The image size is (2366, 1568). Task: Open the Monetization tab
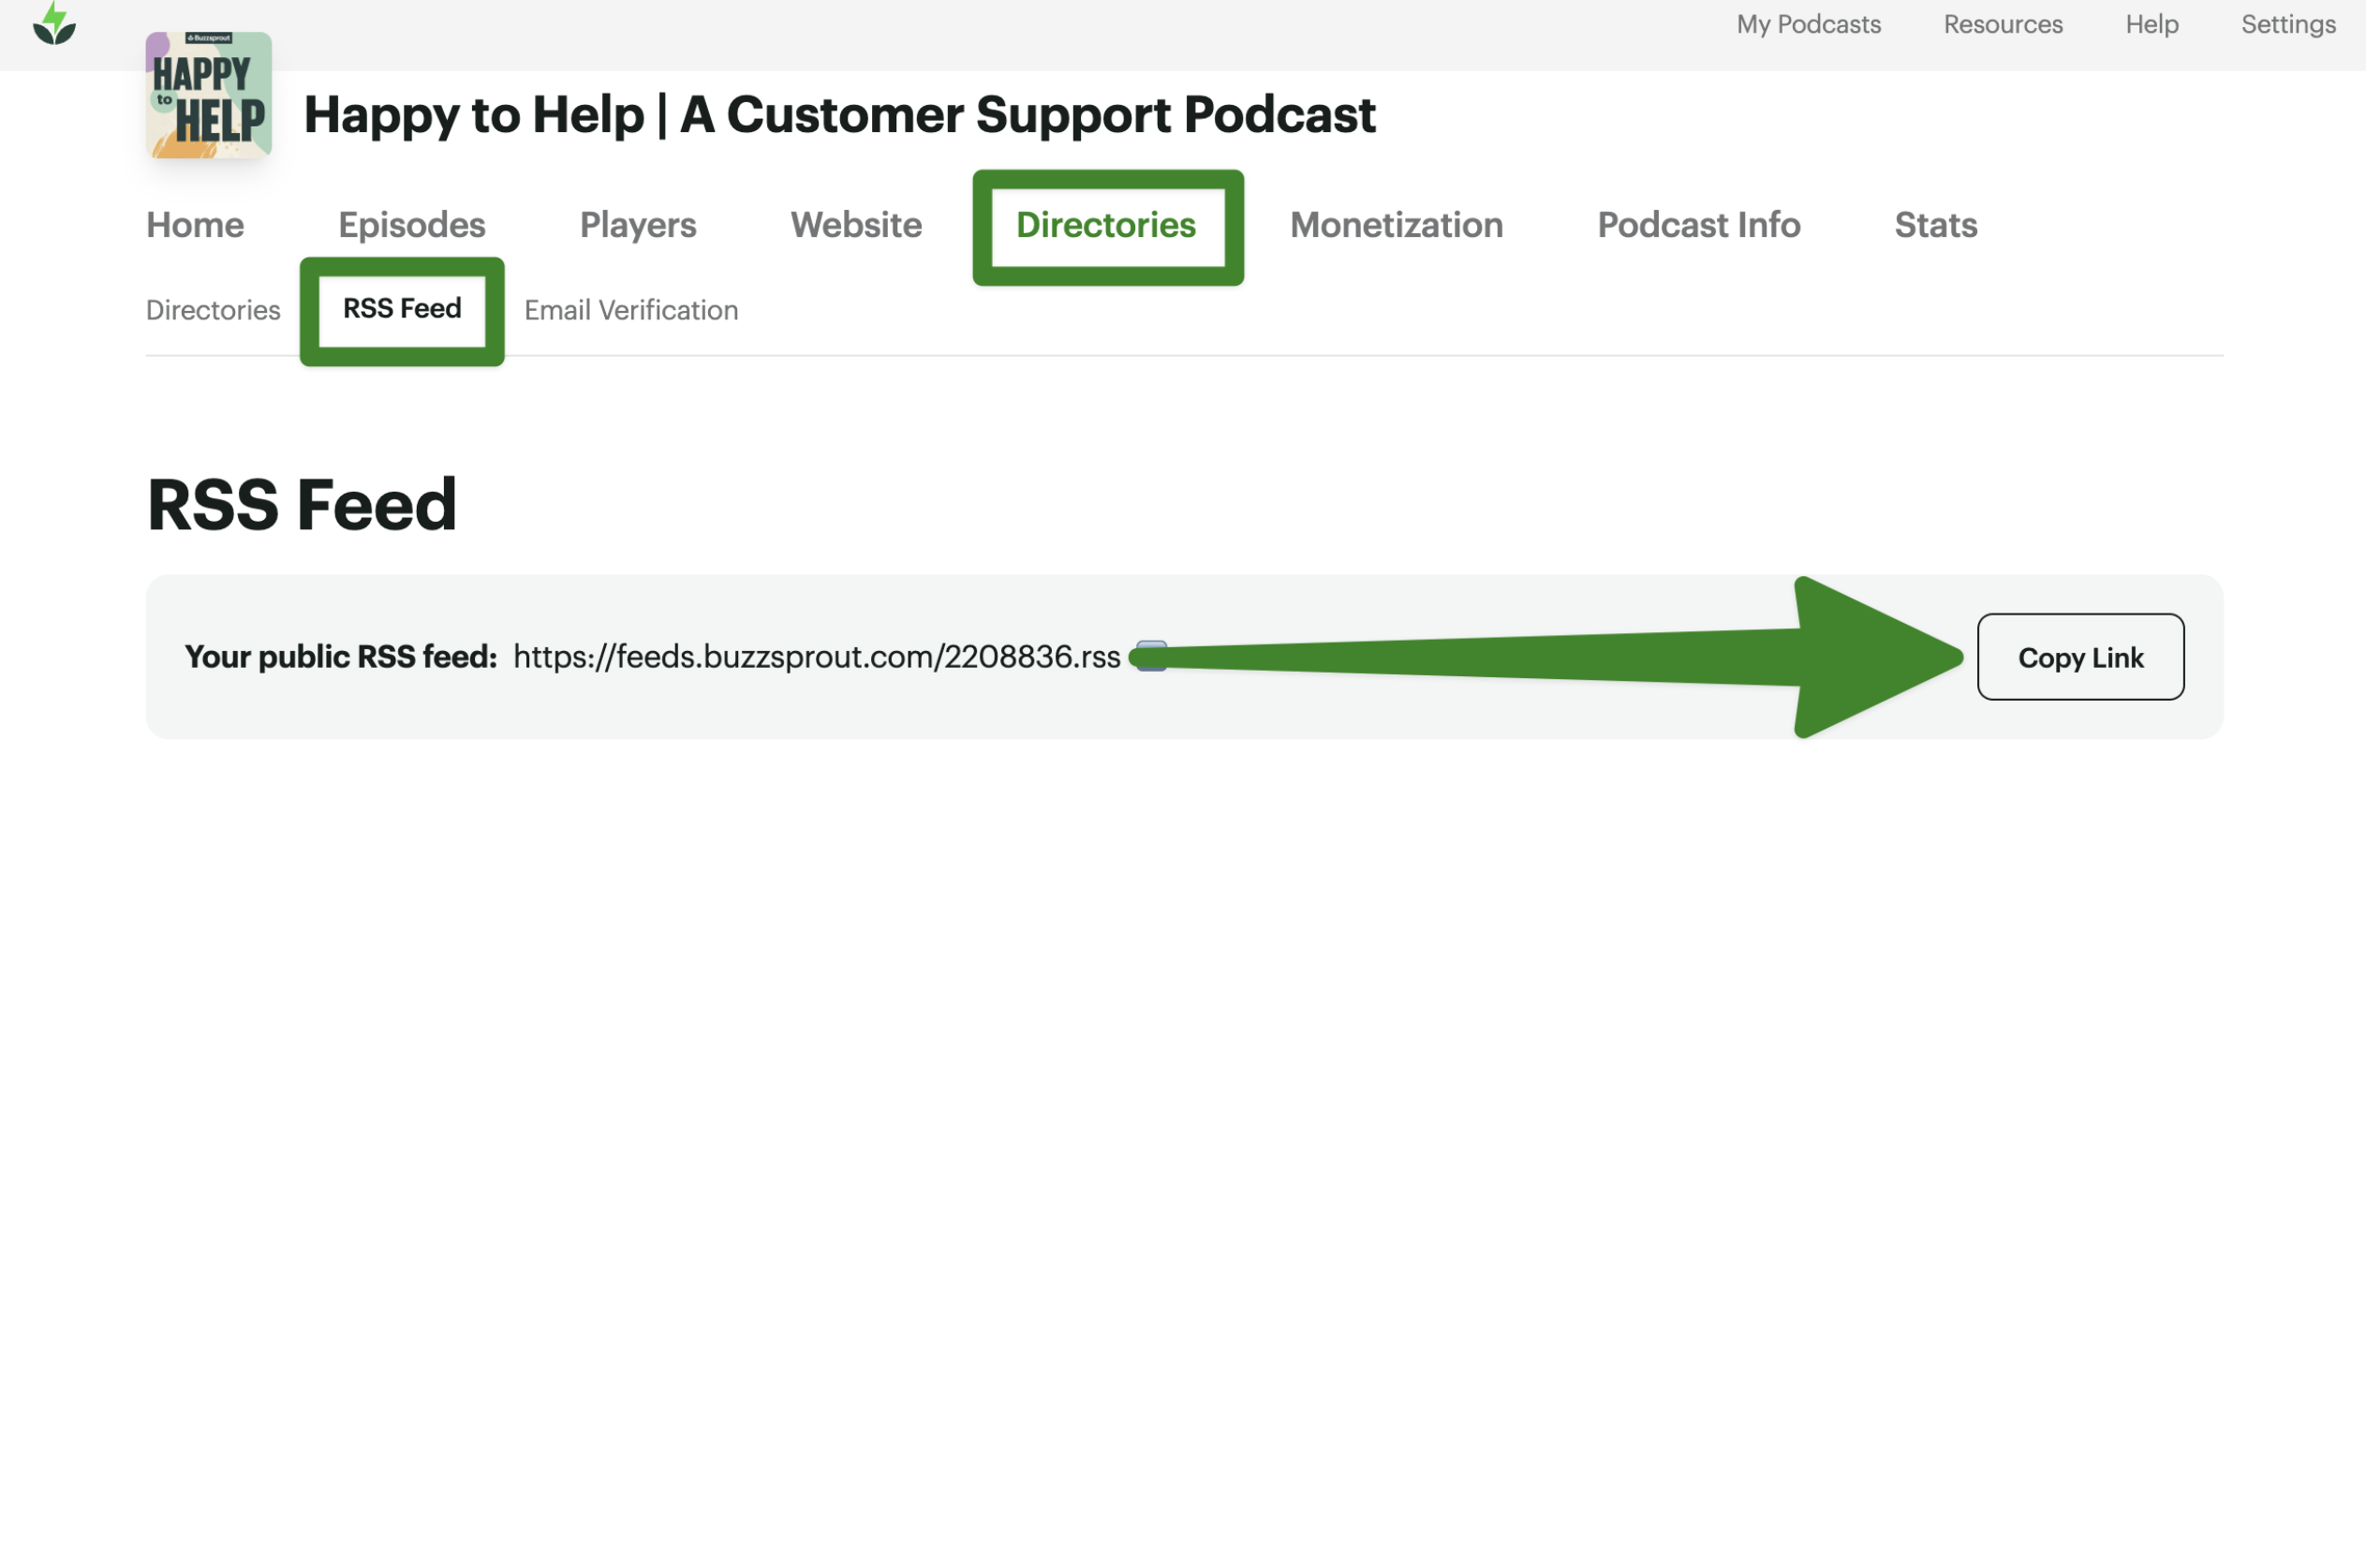1395,225
